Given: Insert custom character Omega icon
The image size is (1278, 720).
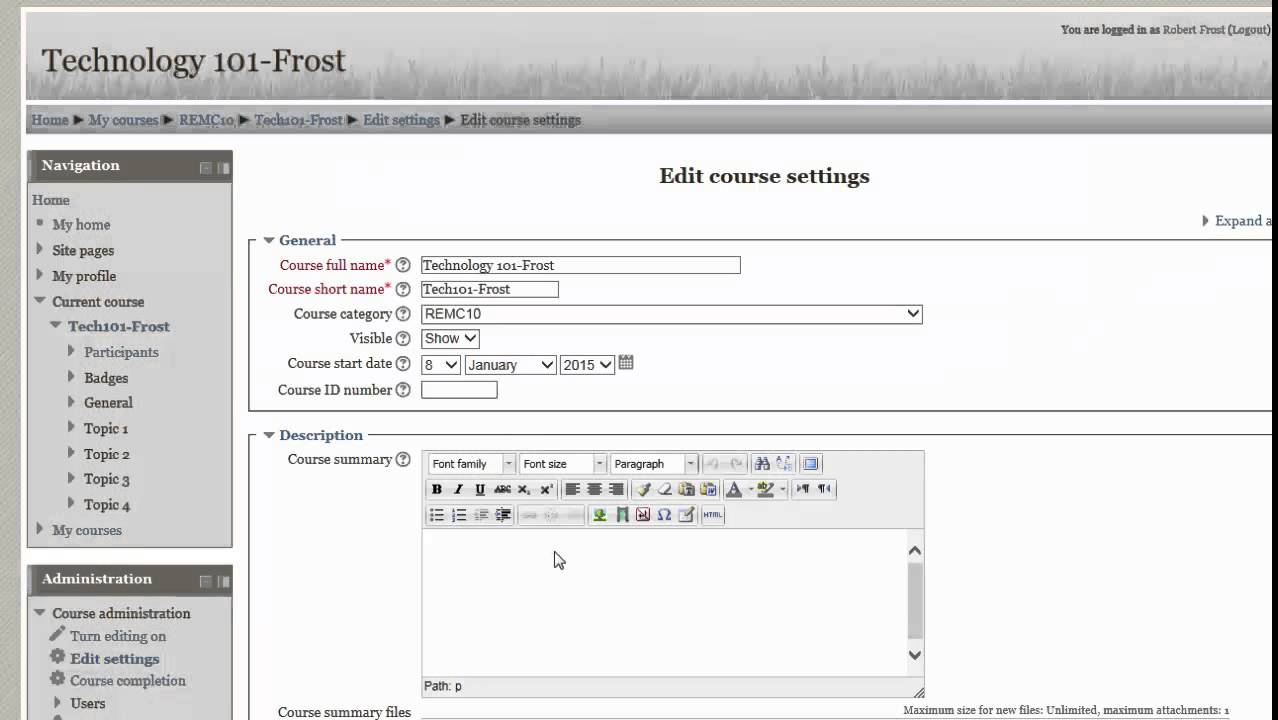Looking at the screenshot, I should coord(664,515).
